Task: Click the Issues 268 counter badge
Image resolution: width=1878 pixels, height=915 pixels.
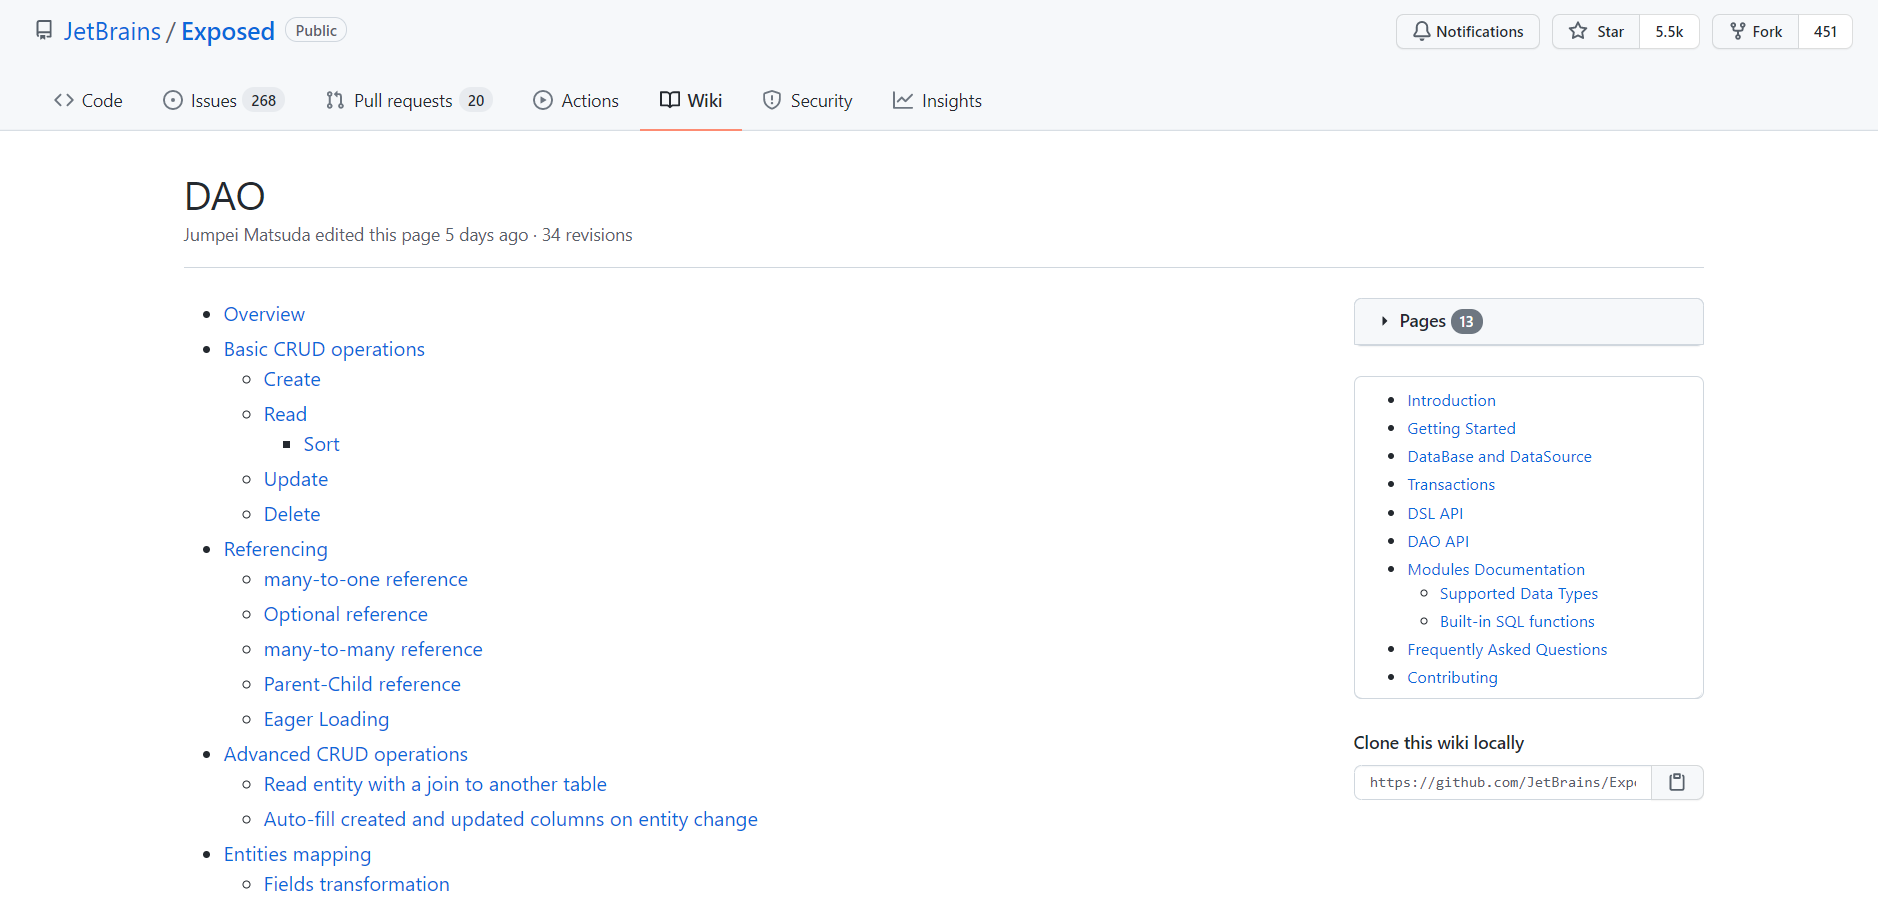Action: (x=264, y=100)
